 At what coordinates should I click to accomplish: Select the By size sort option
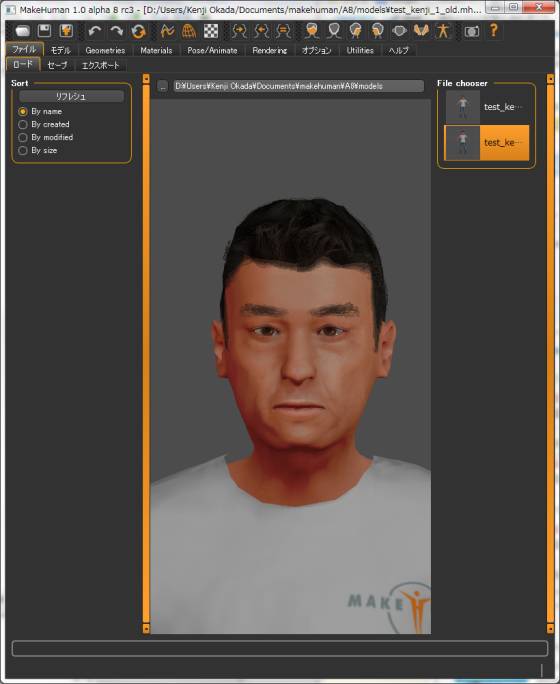[x=38, y=150]
